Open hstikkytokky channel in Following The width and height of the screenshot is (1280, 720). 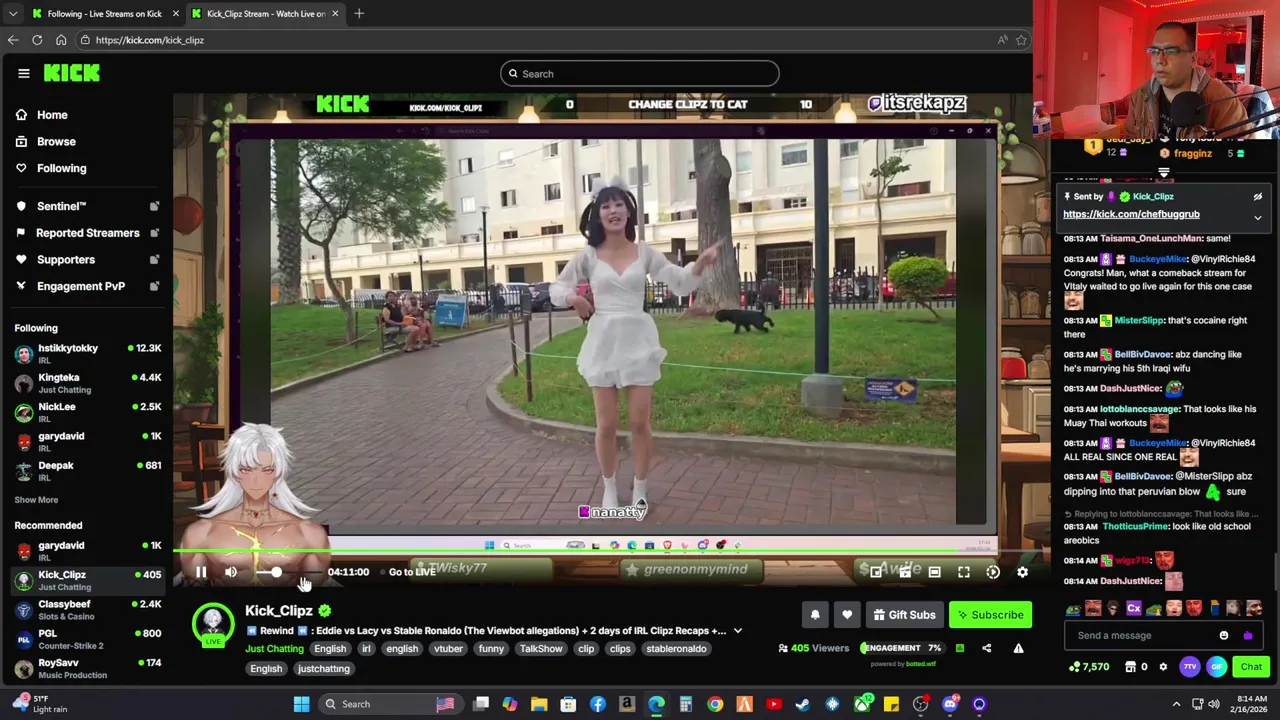[87, 353]
